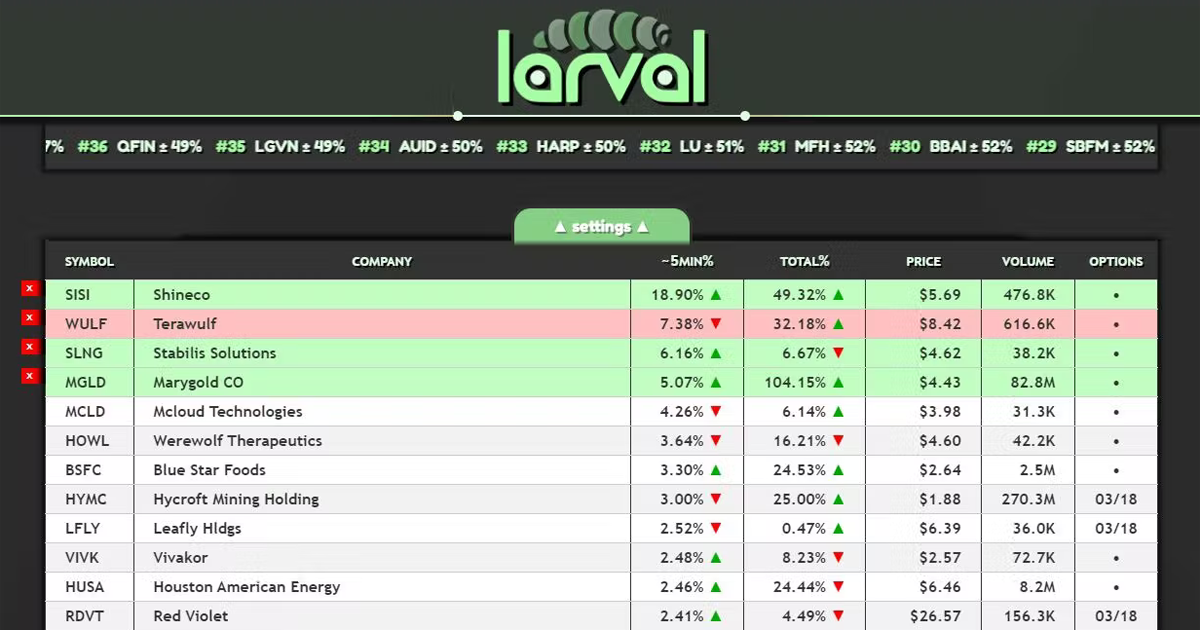Viewport: 1200px width, 630px height.
Task: Open the 03/18 options link for HYMC
Action: click(1116, 499)
